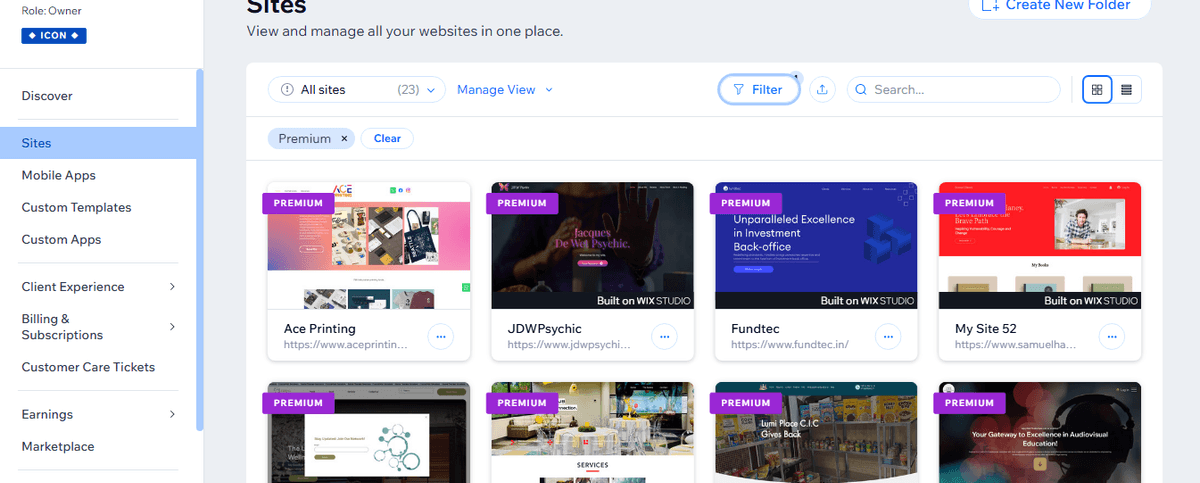Click the My Site 52 name
Screen dimensions: 1200x483
tap(985, 328)
